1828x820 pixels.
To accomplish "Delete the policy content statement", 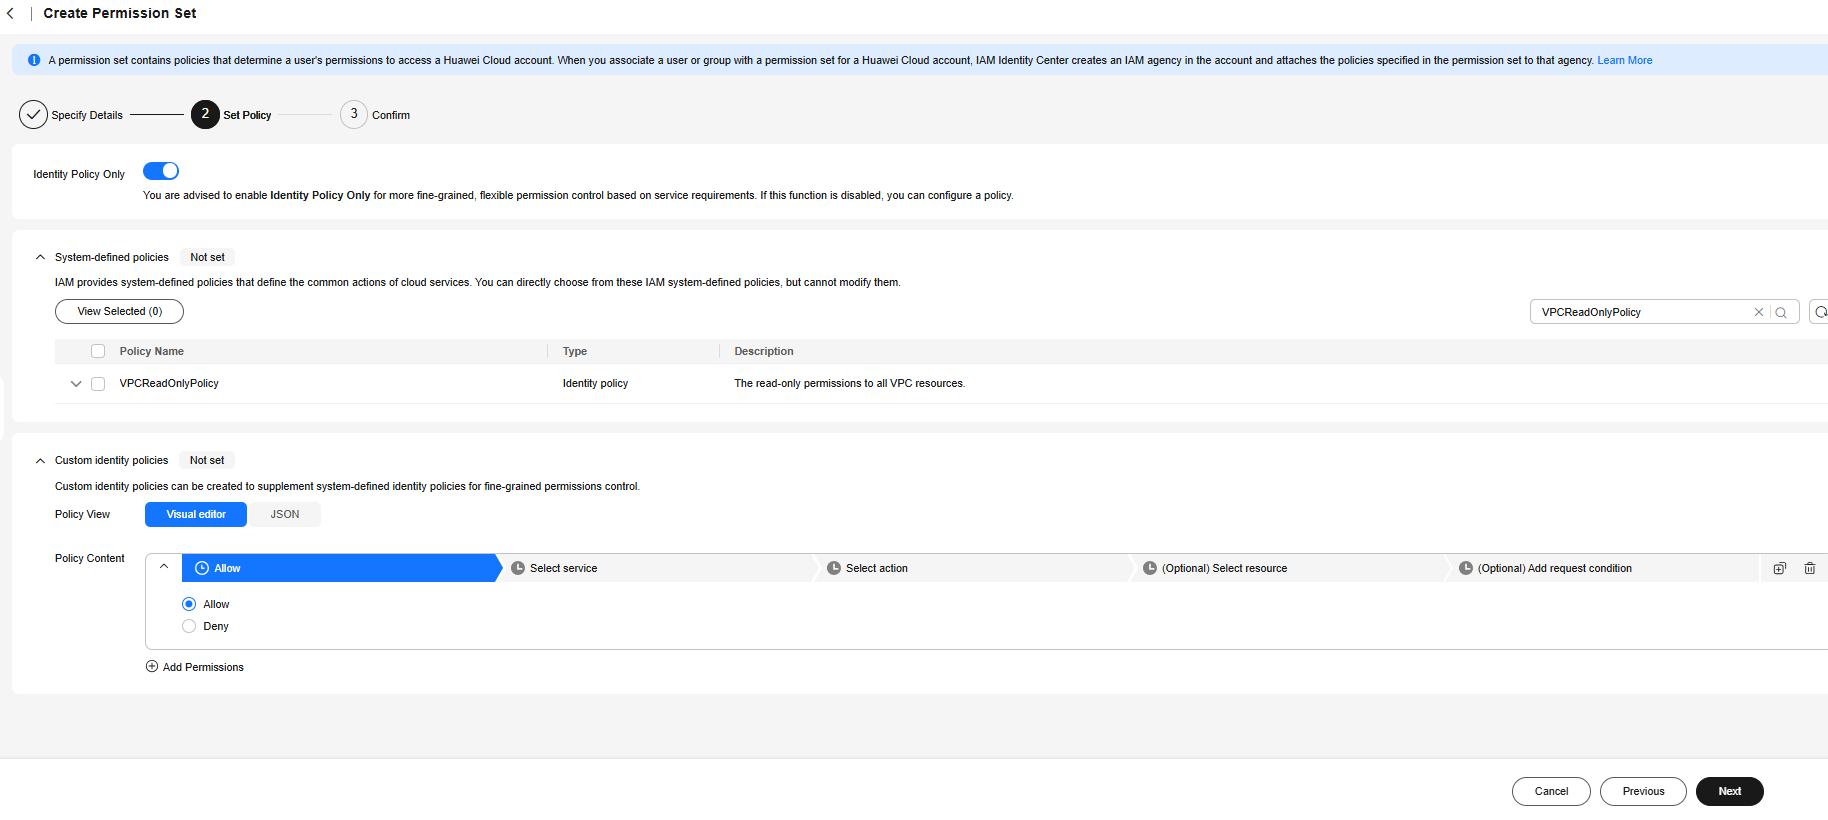I will (1809, 568).
